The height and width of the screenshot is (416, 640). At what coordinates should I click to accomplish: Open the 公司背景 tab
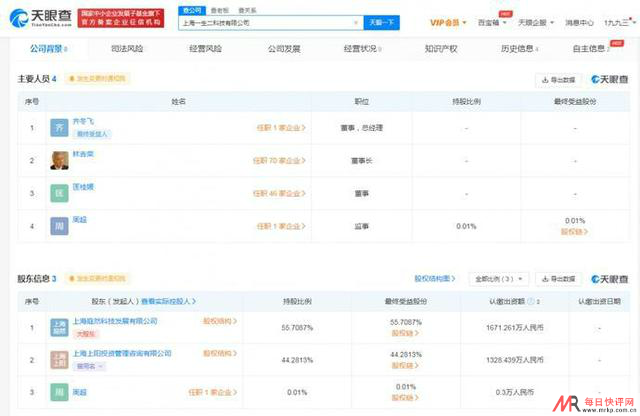49,49
